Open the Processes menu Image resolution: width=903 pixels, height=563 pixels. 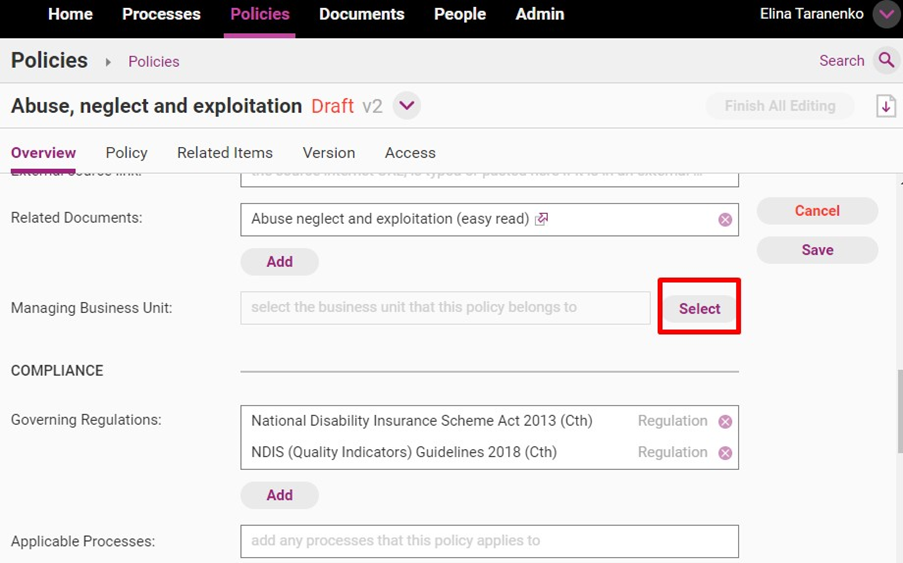point(161,14)
